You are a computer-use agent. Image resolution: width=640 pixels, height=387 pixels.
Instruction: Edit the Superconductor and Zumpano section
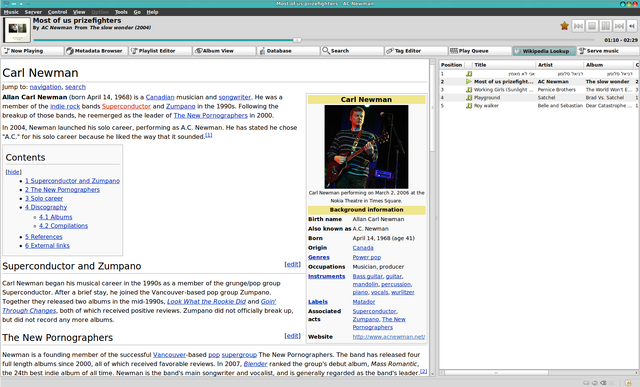[292, 264]
